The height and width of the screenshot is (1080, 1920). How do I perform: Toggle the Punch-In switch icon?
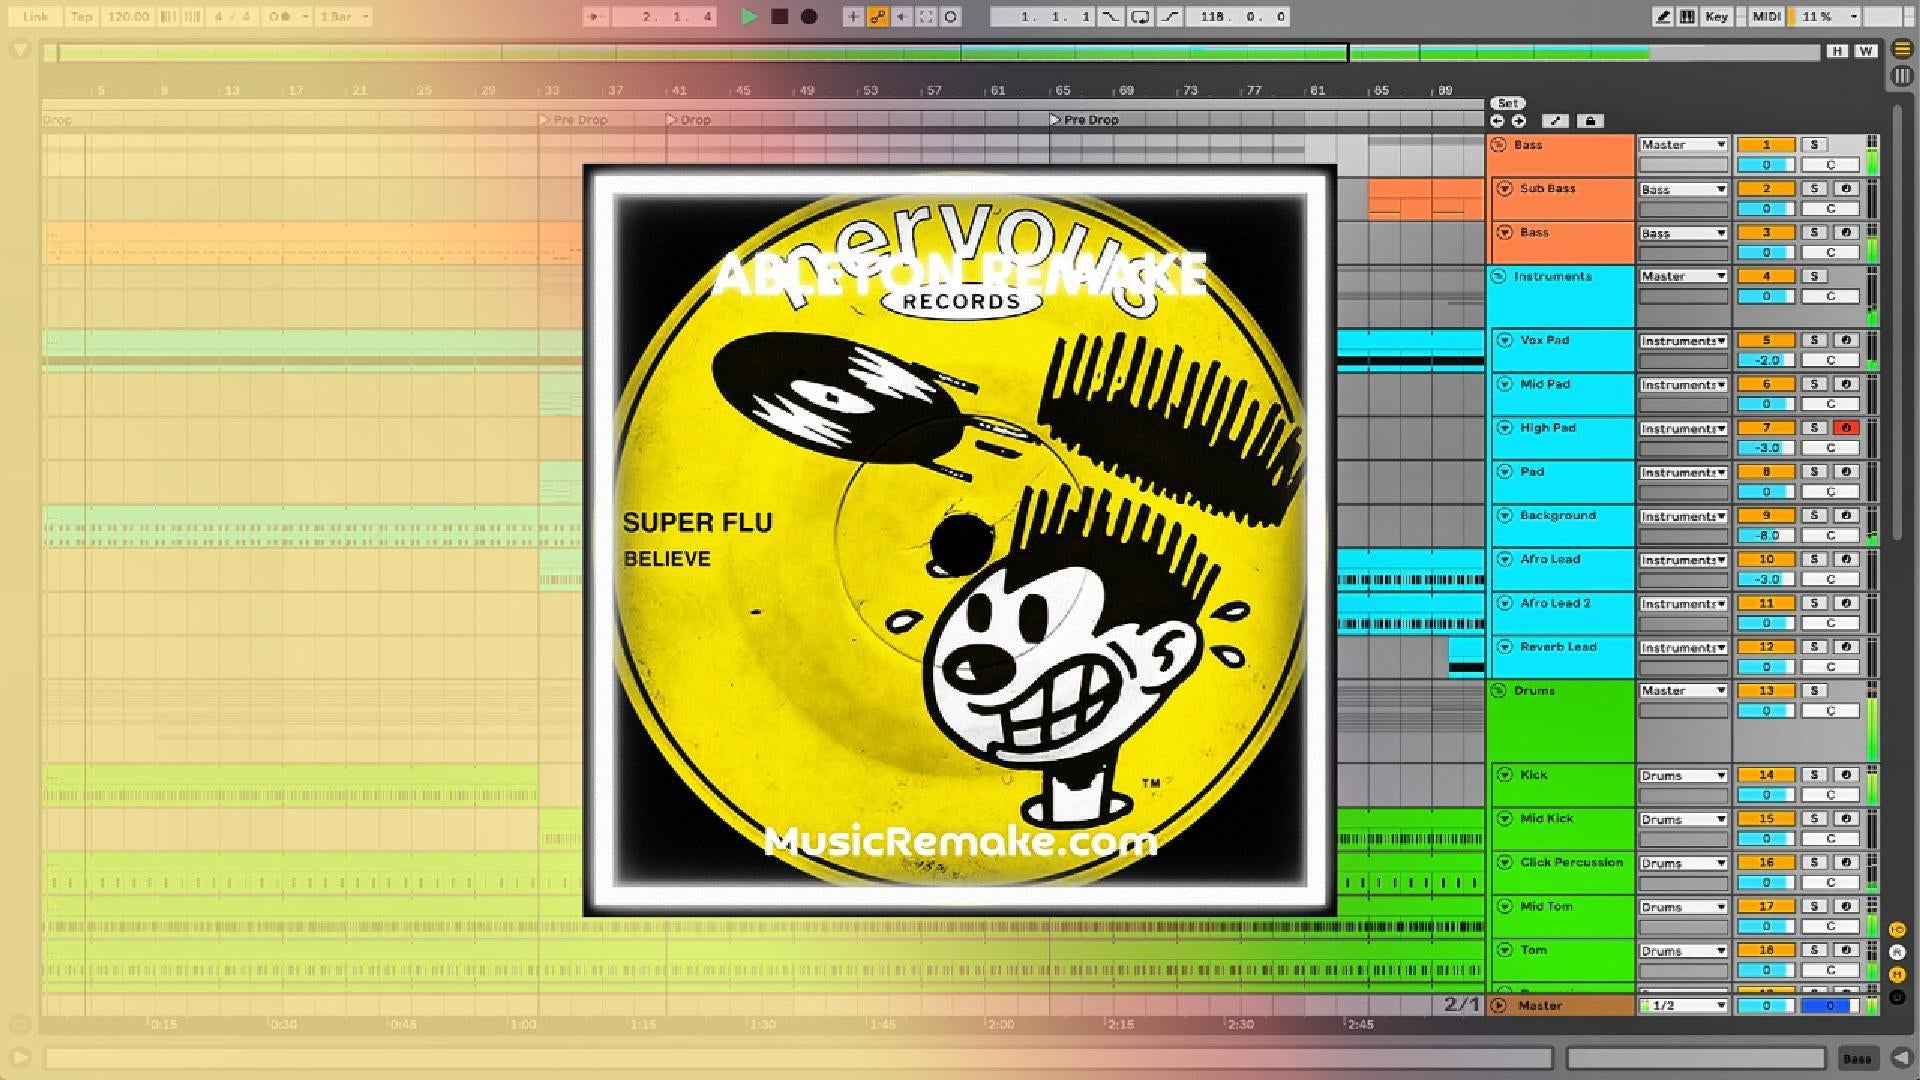point(1111,16)
